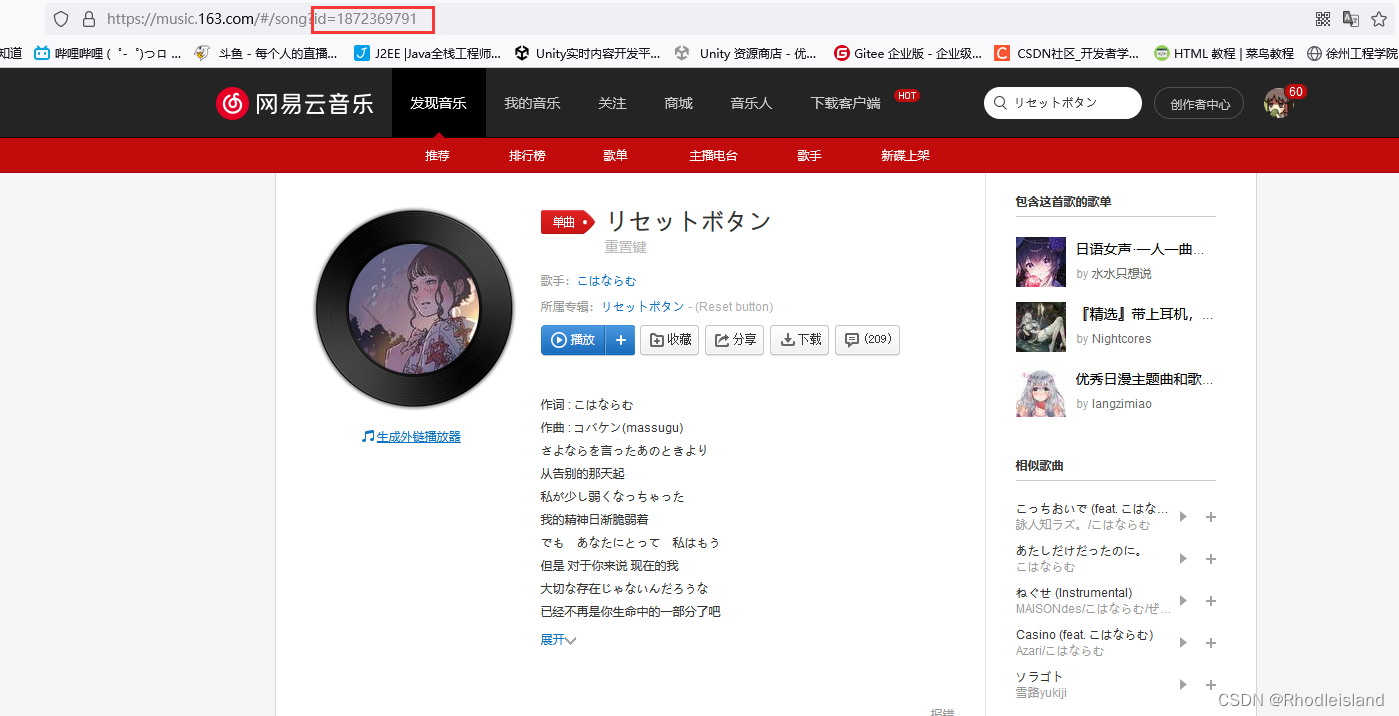Viewport: 1399px width, 716px height.
Task: Play similar song ねぐせ (Instrumental)
Action: 1183,601
